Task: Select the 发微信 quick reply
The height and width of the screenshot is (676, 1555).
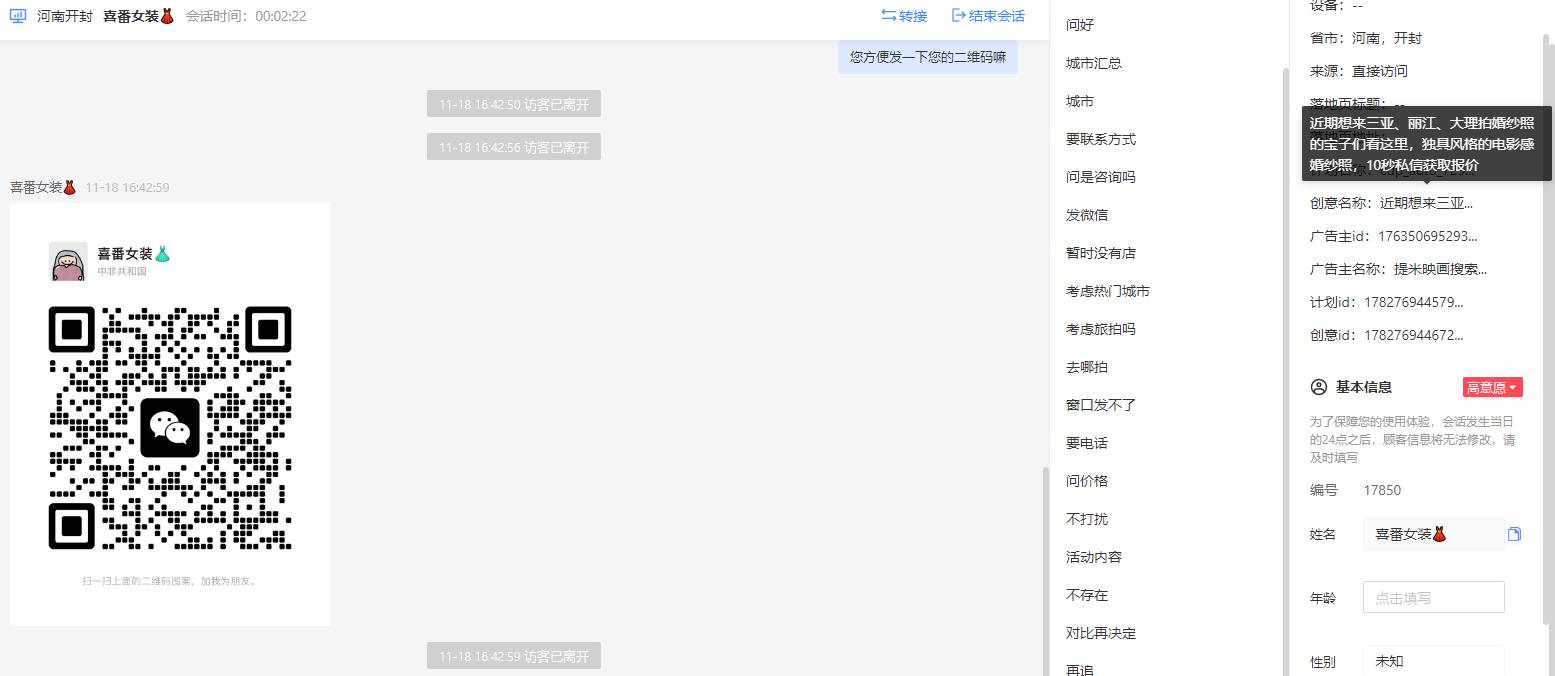Action: tap(1087, 215)
